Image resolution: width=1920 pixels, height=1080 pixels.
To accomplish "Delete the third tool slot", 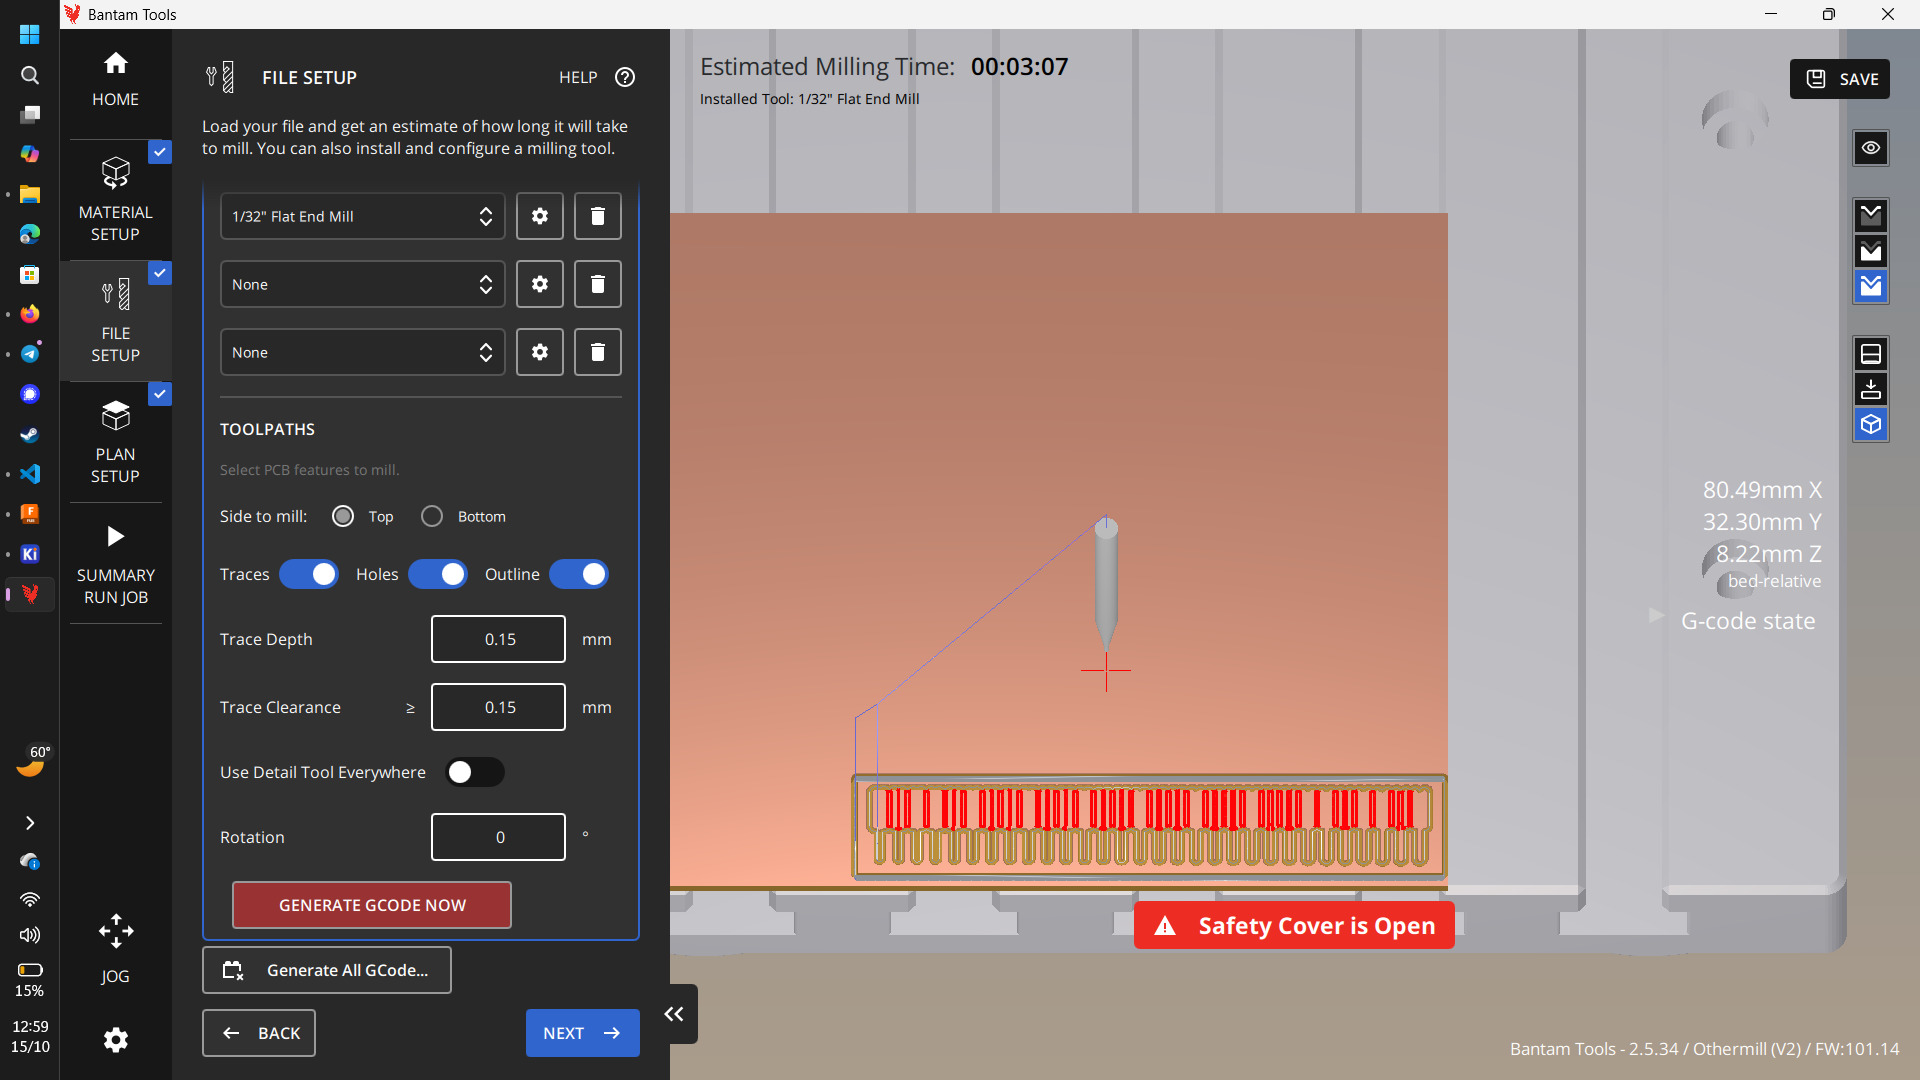I will (598, 352).
